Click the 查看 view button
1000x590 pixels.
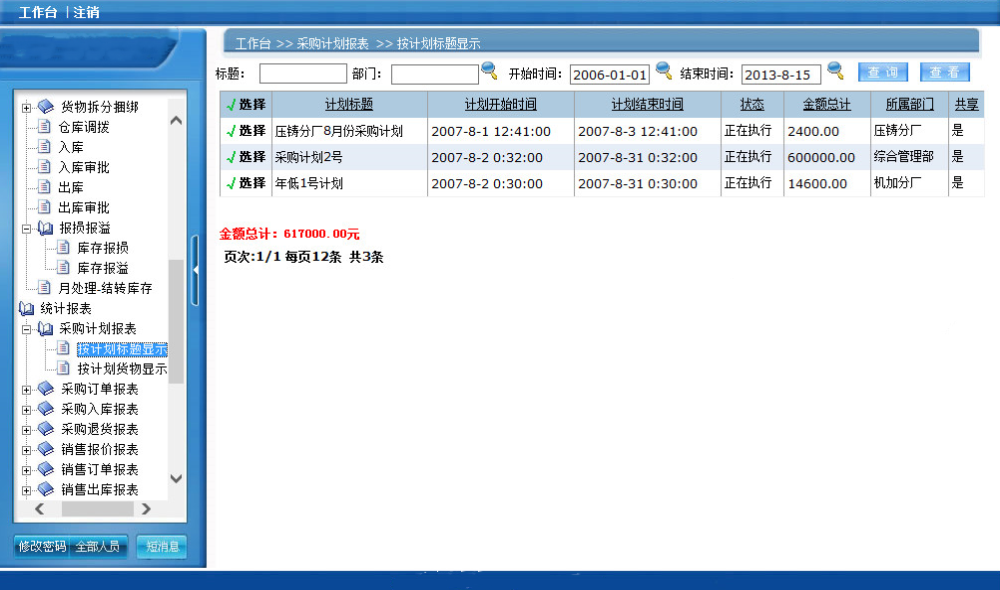(x=945, y=72)
